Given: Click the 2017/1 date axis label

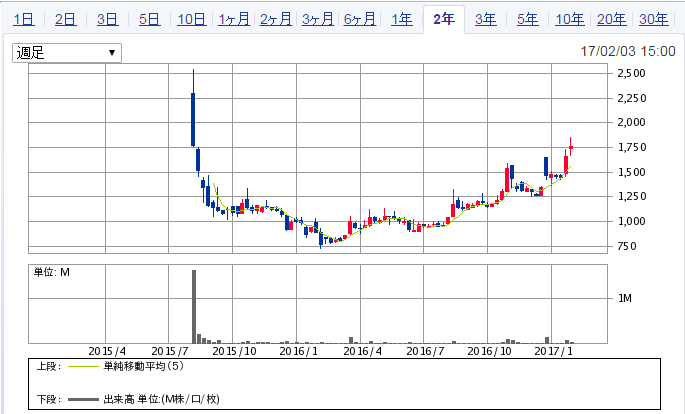Looking at the screenshot, I should click(x=553, y=351).
